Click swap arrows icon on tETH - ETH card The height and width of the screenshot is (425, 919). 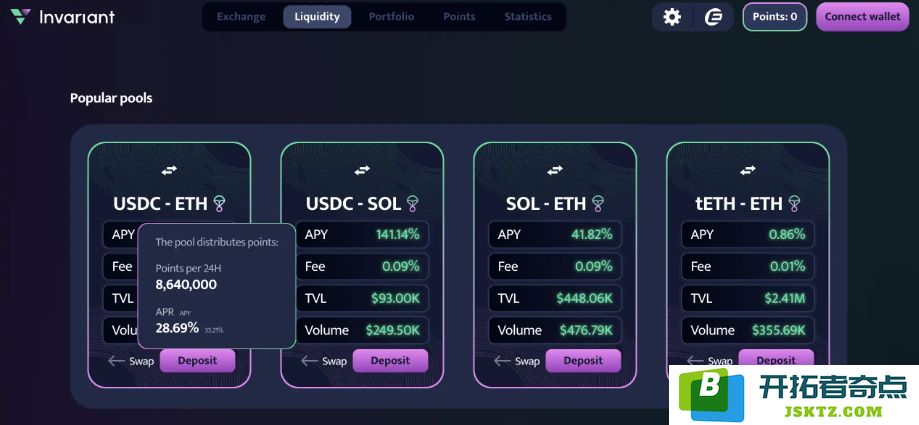(x=748, y=171)
